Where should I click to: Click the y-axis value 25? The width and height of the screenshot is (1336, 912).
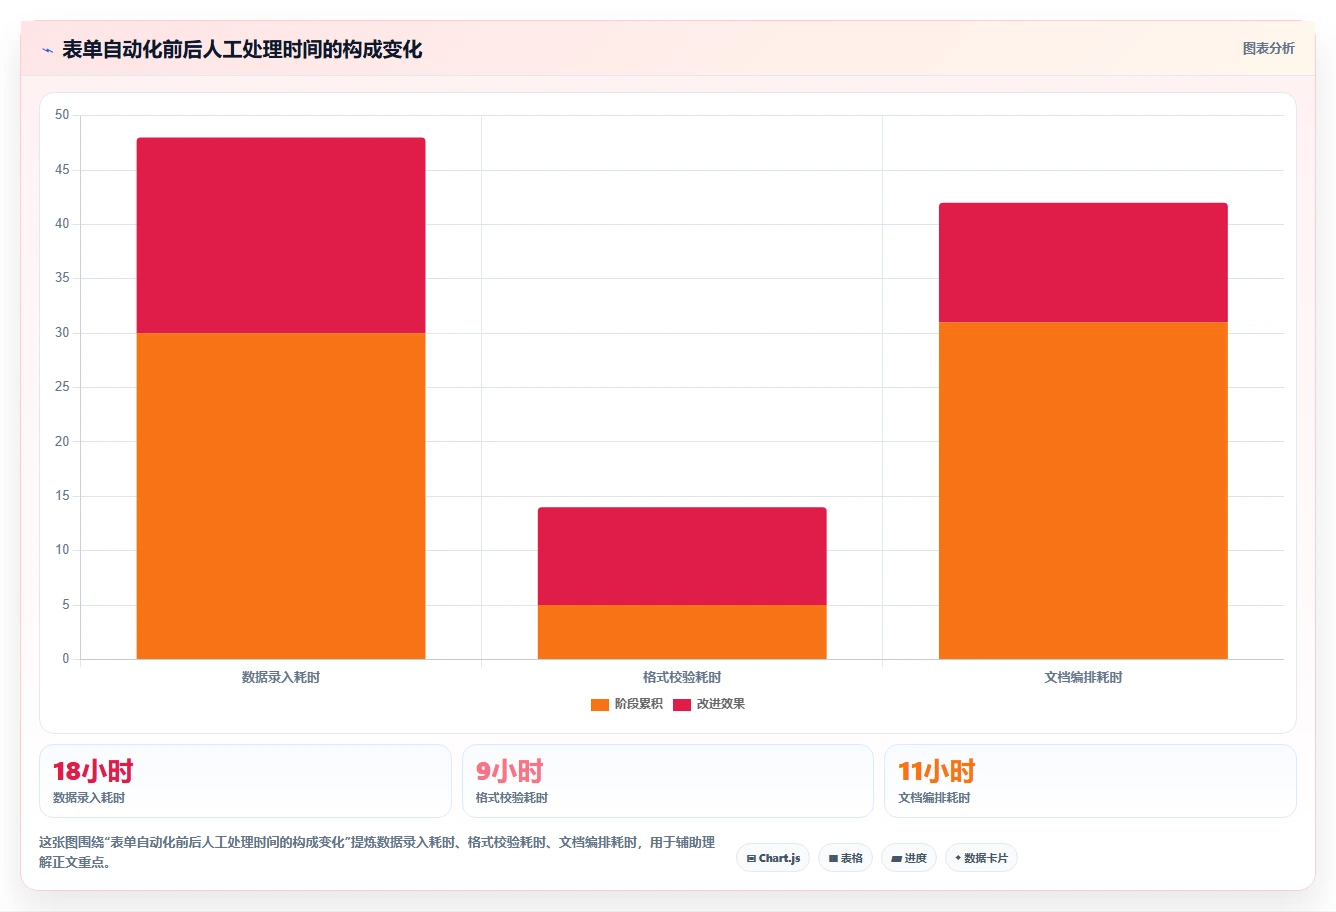(63, 387)
